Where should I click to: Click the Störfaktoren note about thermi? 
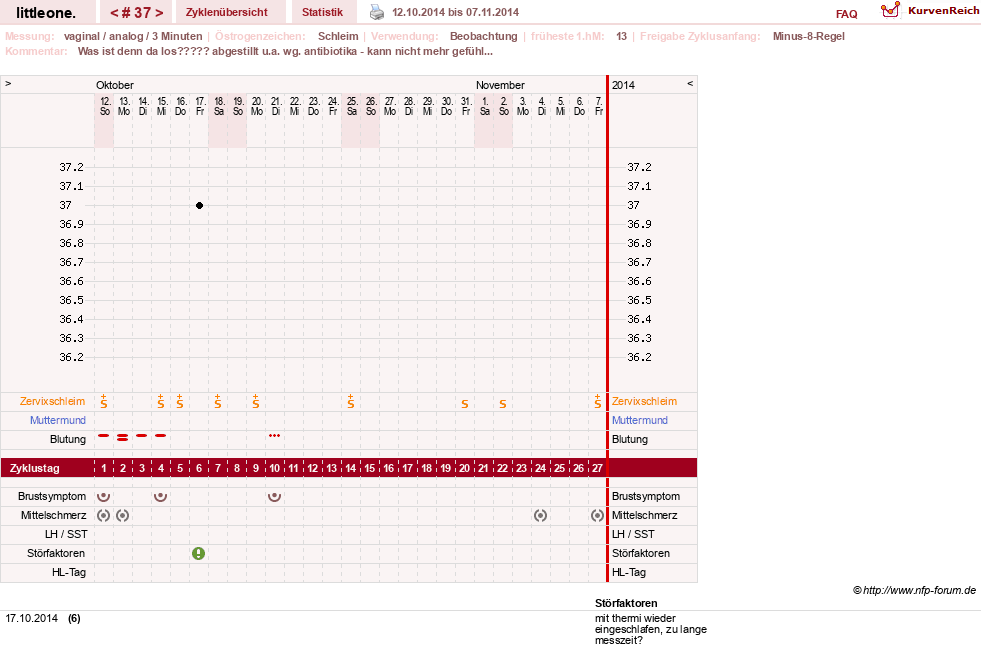click(x=651, y=629)
